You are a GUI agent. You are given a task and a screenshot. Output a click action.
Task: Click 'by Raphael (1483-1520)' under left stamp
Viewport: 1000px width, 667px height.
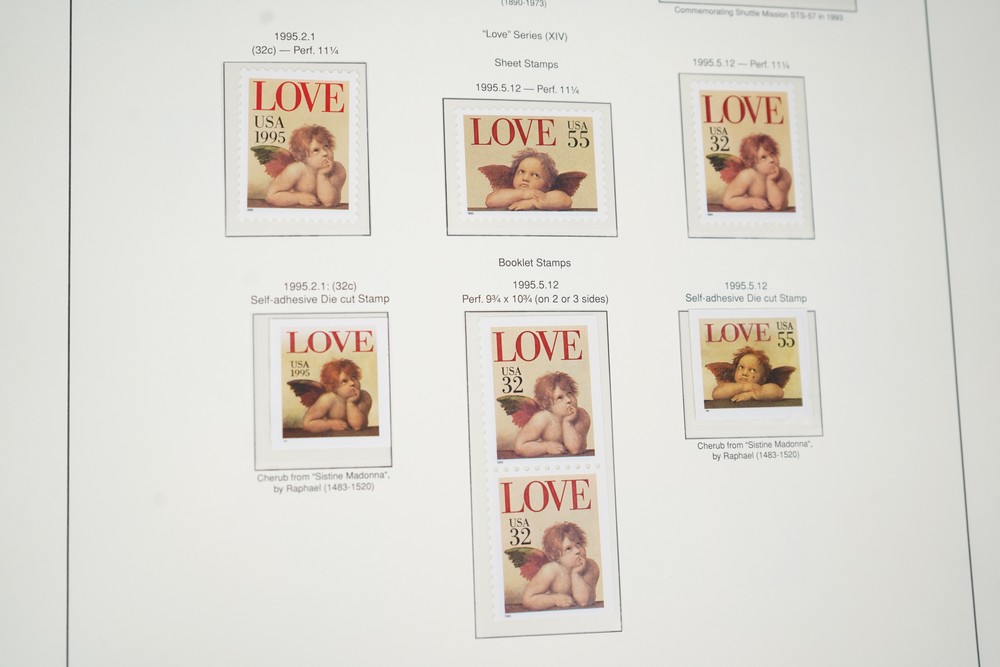click(x=323, y=488)
